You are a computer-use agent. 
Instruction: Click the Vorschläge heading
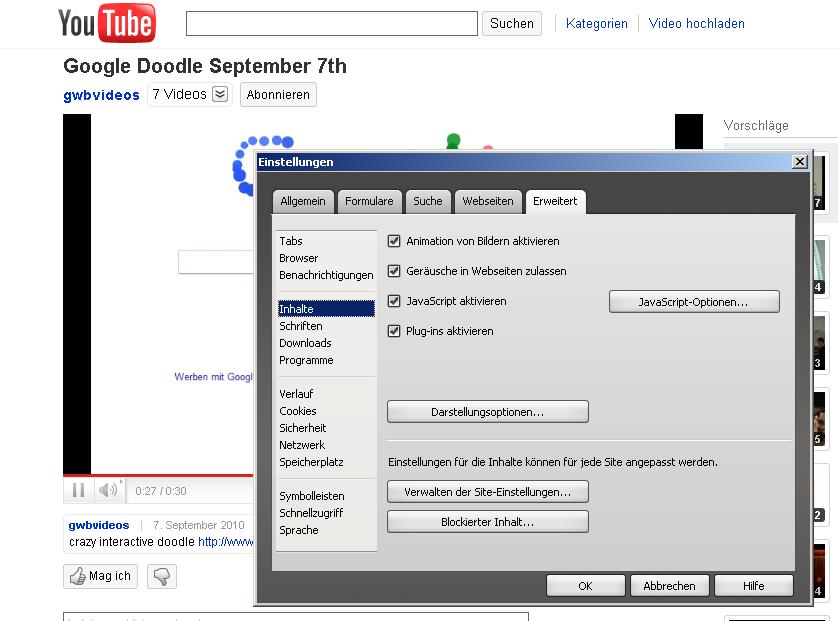pyautogui.click(x=756, y=126)
